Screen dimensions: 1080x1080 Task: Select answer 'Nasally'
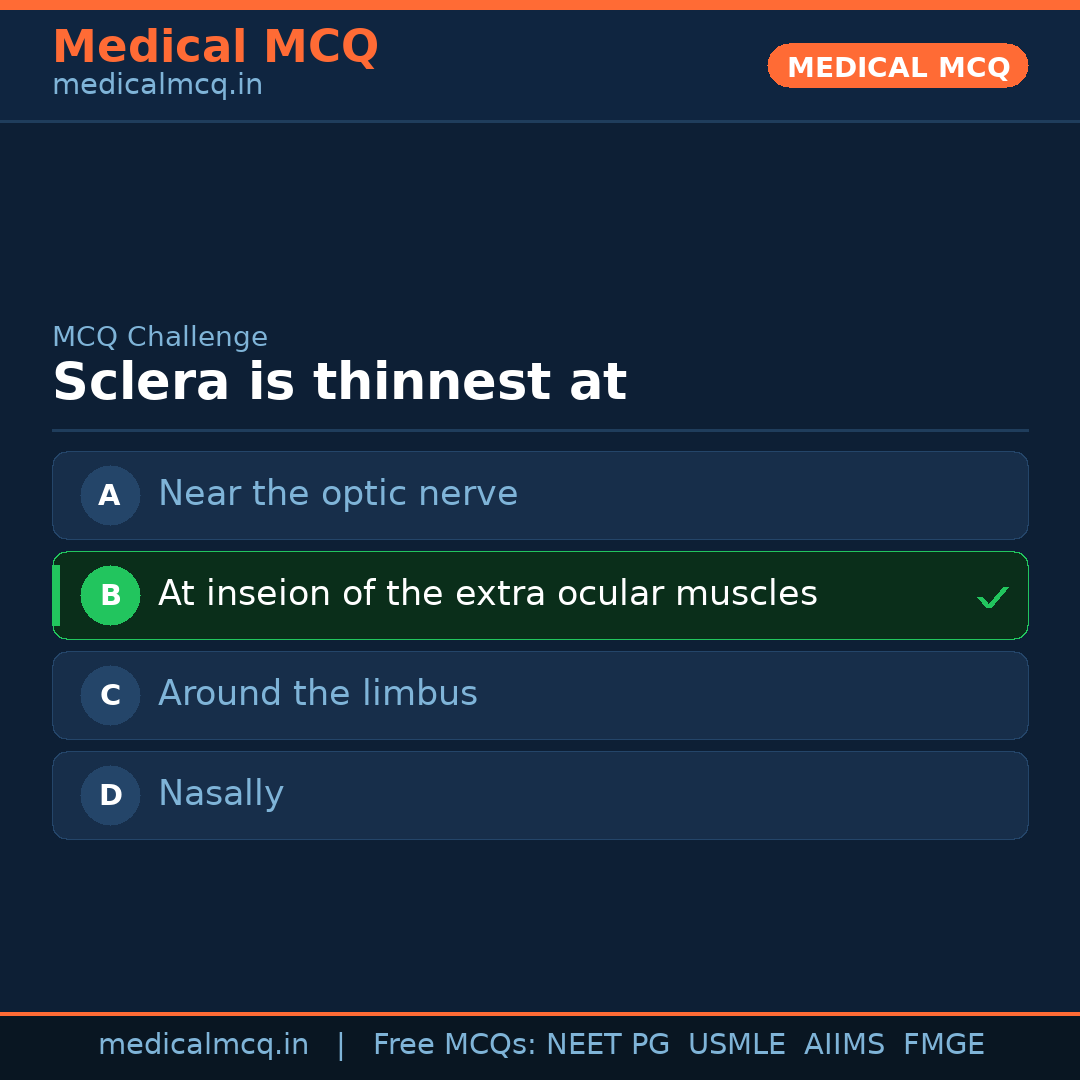pyautogui.click(x=221, y=794)
